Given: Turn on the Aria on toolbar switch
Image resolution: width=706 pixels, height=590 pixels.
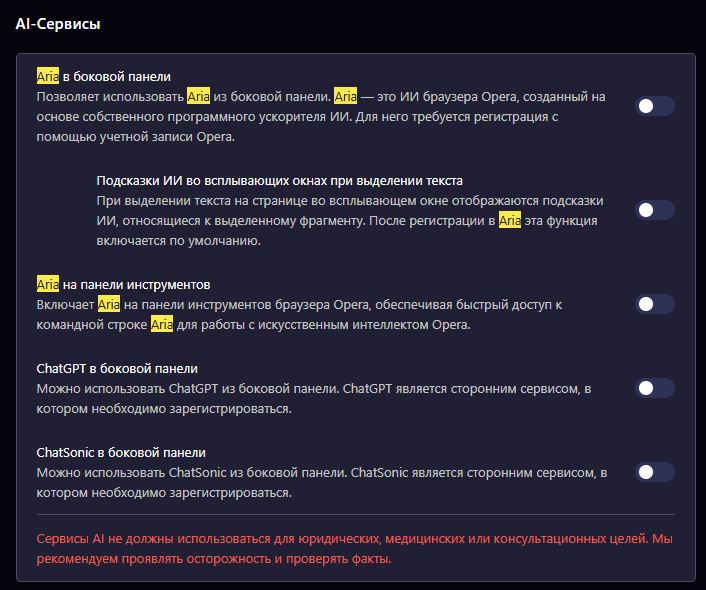Looking at the screenshot, I should (655, 304).
